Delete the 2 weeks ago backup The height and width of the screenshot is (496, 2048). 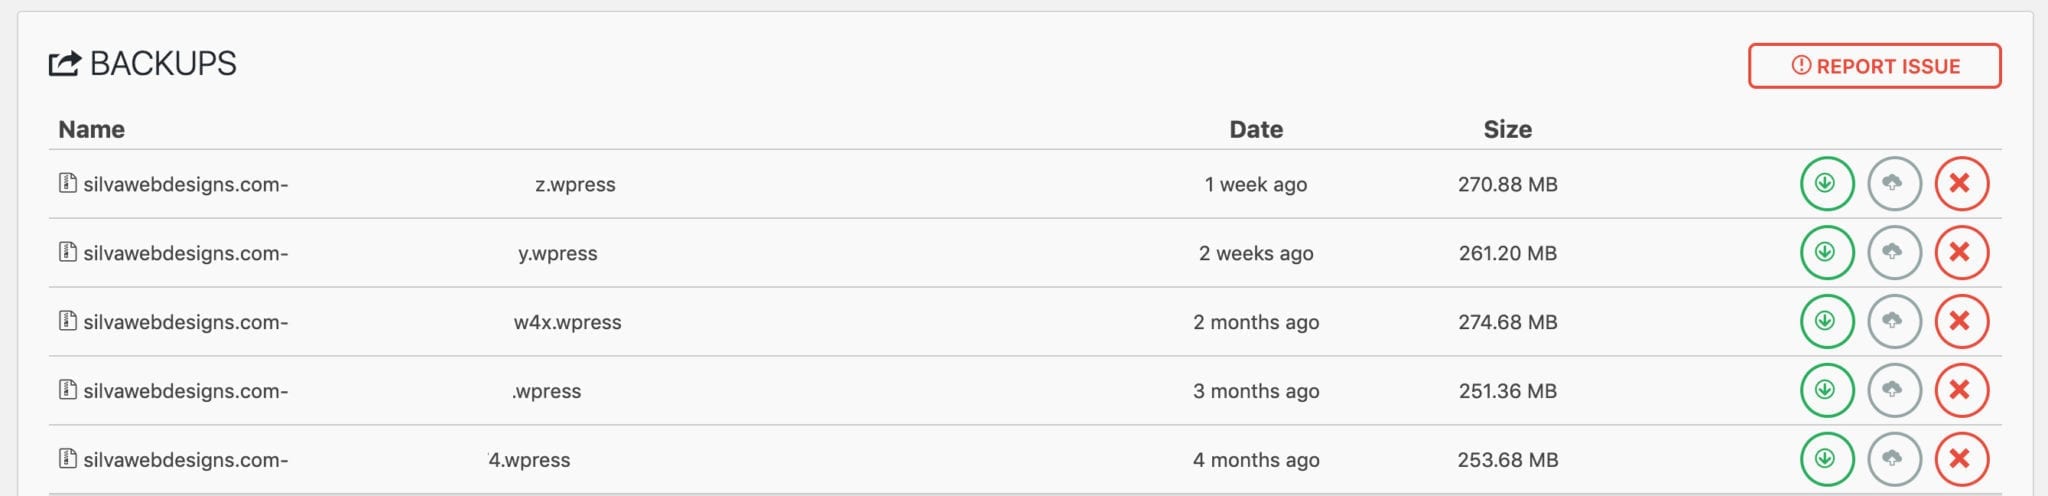(x=1961, y=253)
